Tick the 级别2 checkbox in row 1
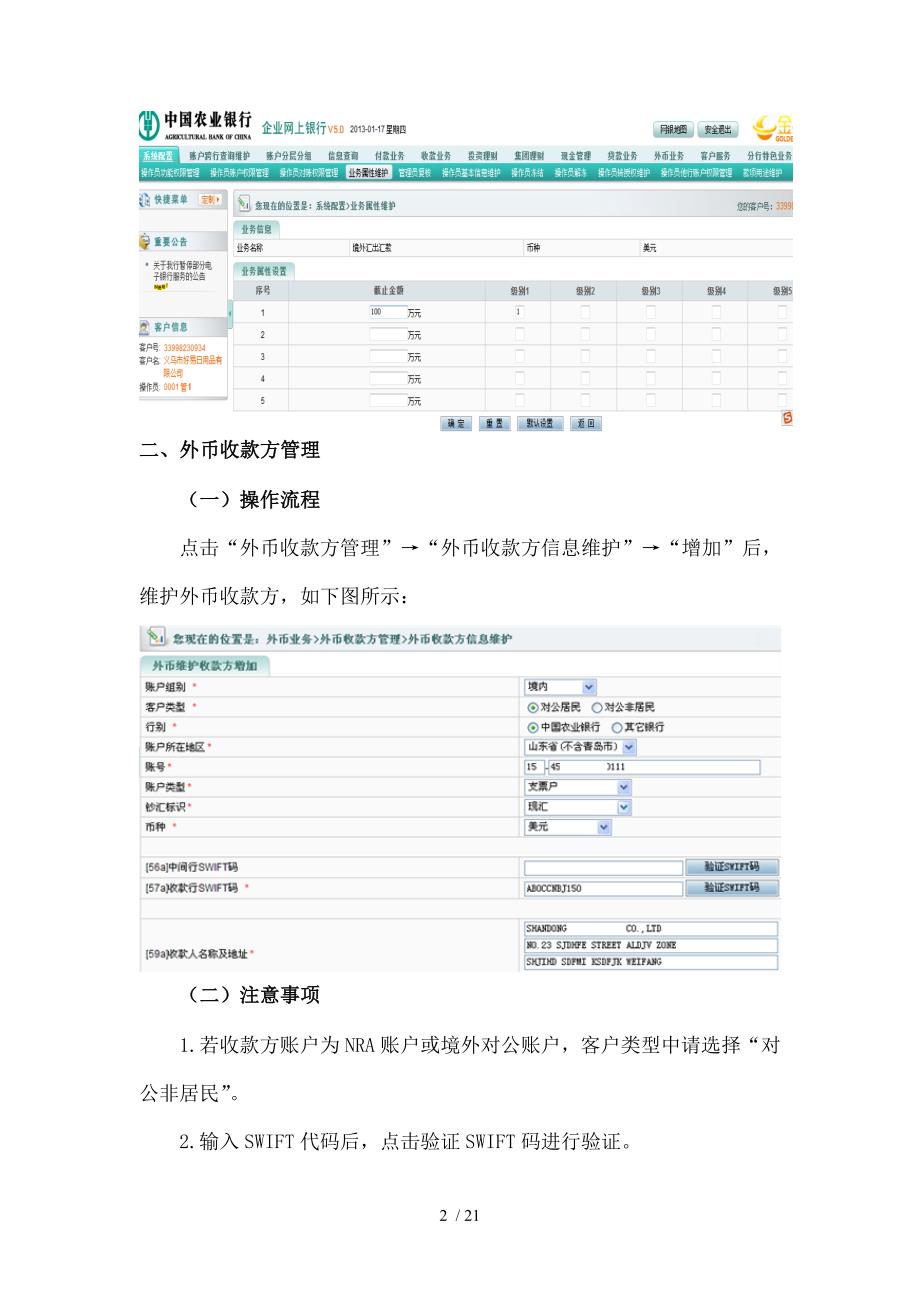The width and height of the screenshot is (920, 1302). tap(585, 312)
